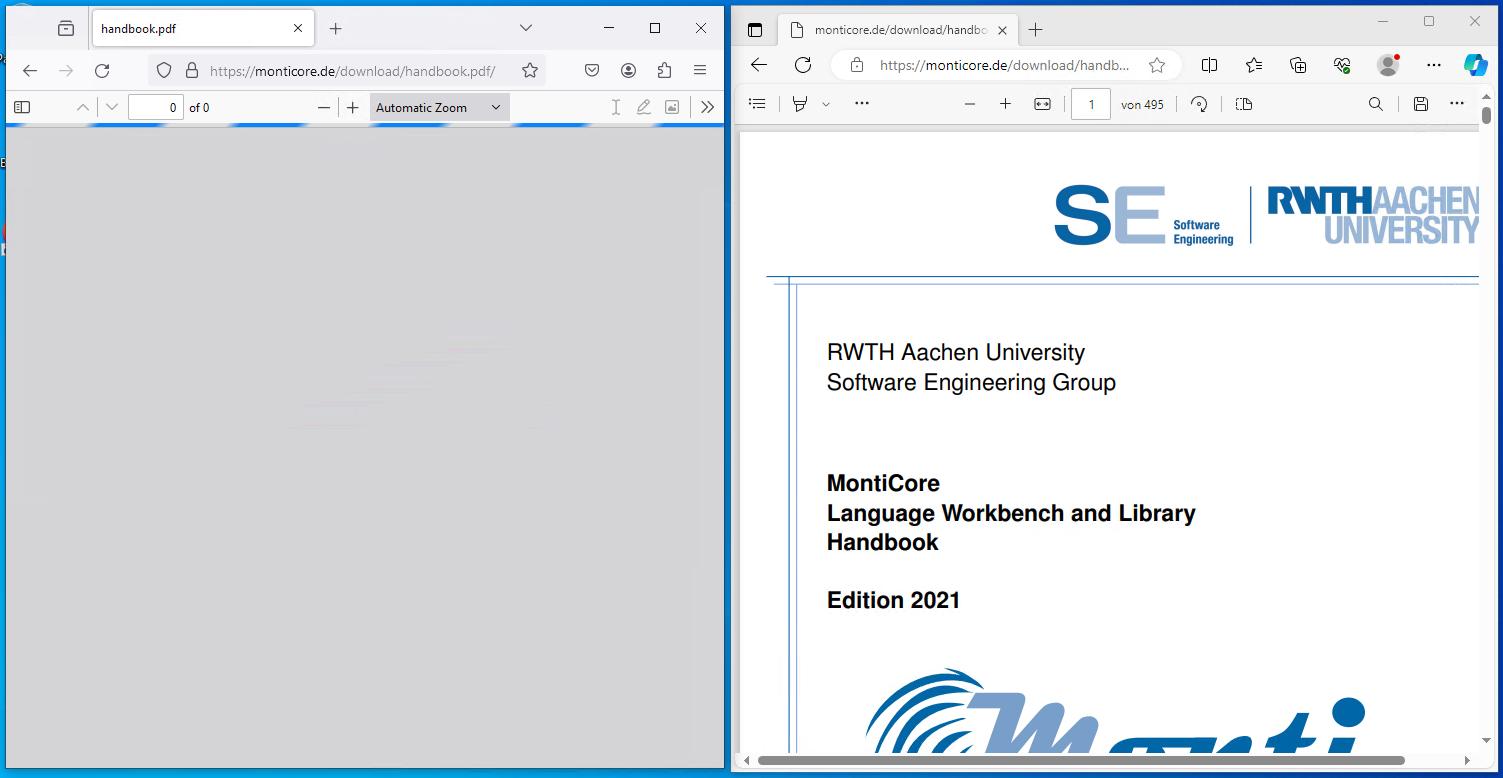
Task: Click Edge vertical scrollbar thumb
Action: (x=1487, y=115)
